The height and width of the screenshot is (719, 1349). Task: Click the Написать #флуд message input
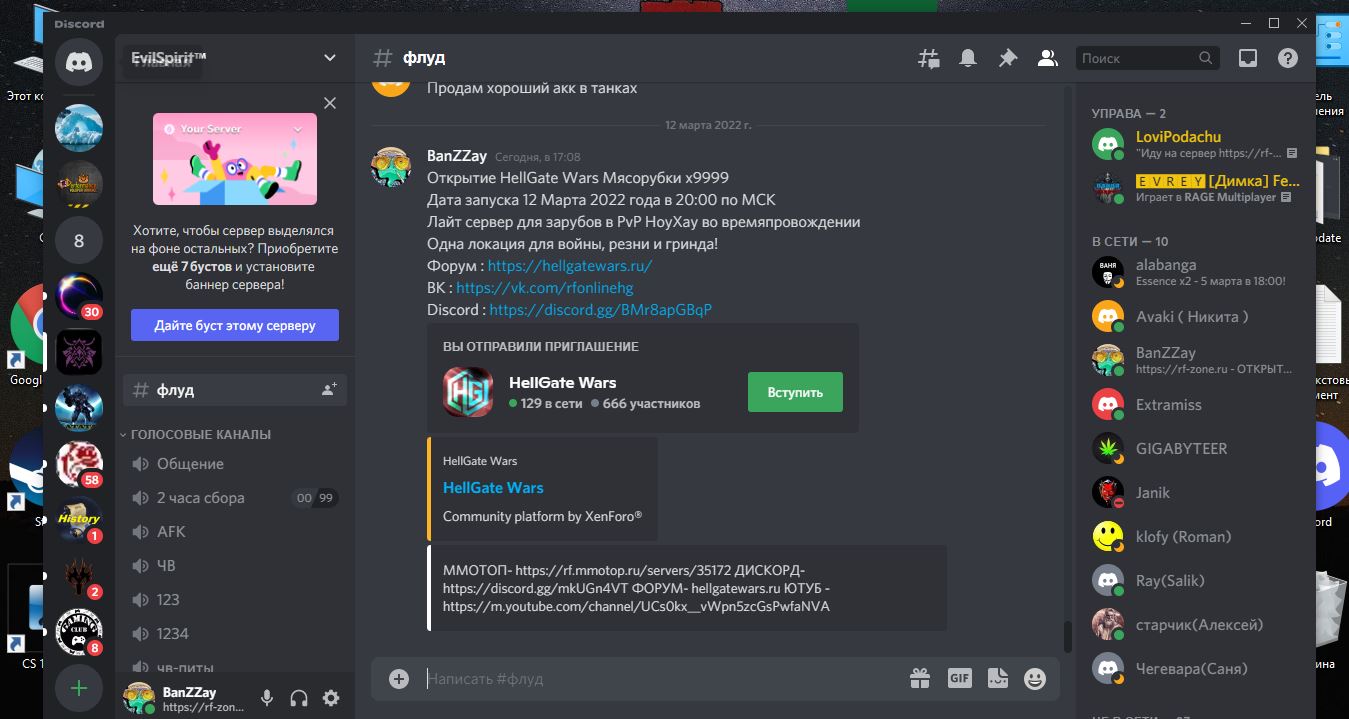coord(660,679)
